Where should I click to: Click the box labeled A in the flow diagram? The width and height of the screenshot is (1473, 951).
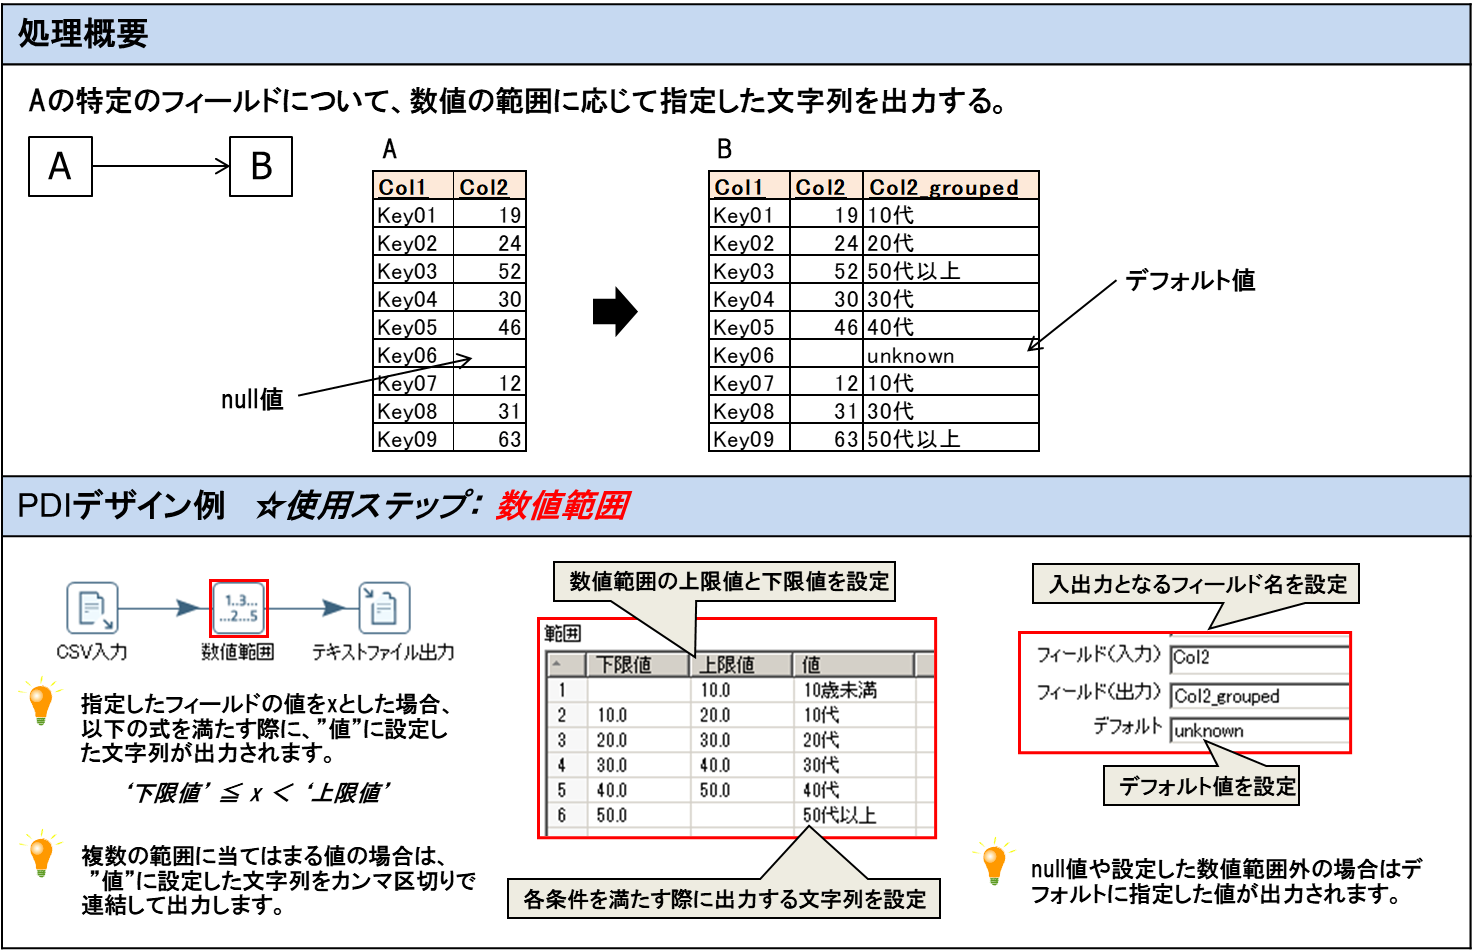[60, 166]
